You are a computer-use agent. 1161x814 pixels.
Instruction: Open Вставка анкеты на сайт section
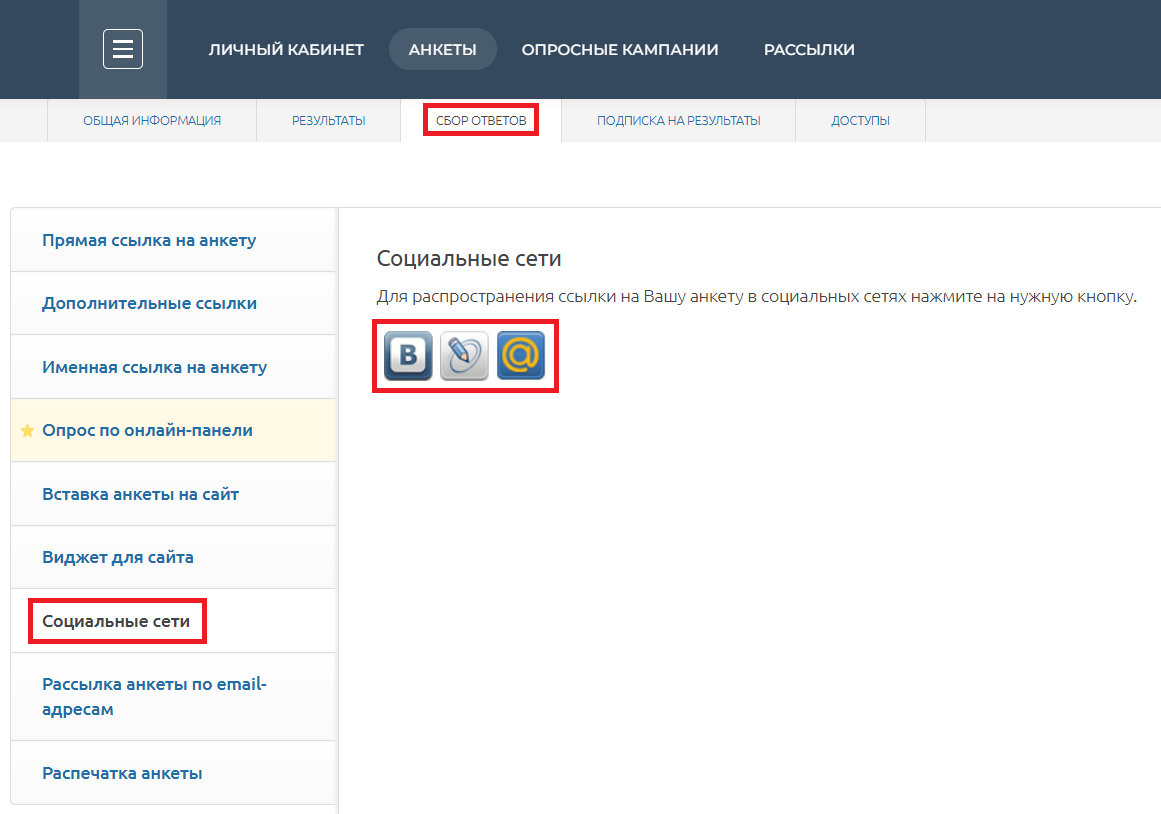(174, 494)
